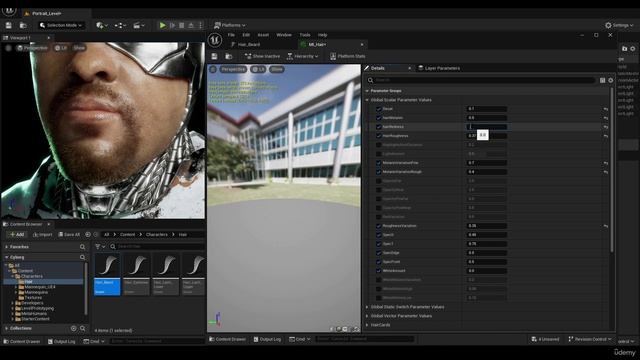This screenshot has width=640, height=360.
Task: Open the Tools menu of the material editor
Action: (x=304, y=35)
